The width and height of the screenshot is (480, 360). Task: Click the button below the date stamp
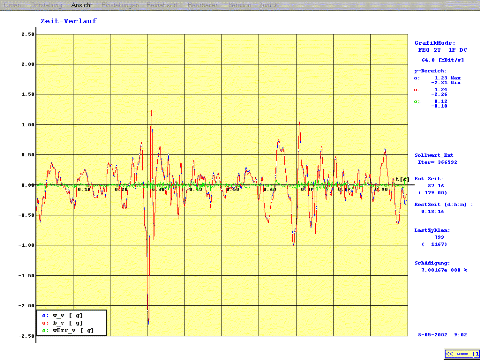[462, 353]
